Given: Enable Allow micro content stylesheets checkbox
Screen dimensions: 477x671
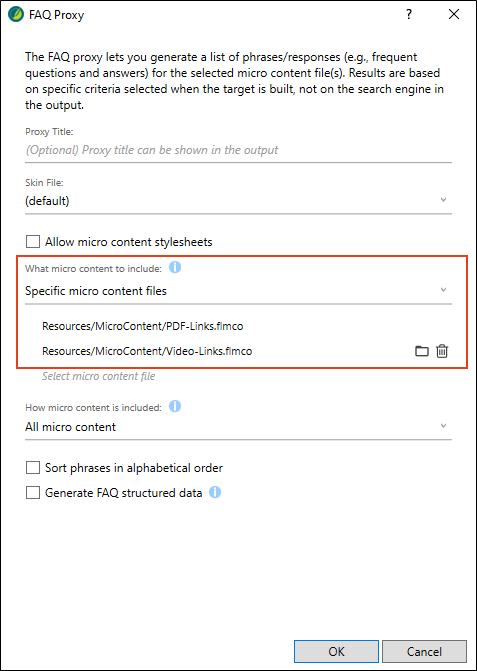Looking at the screenshot, I should coord(33,242).
